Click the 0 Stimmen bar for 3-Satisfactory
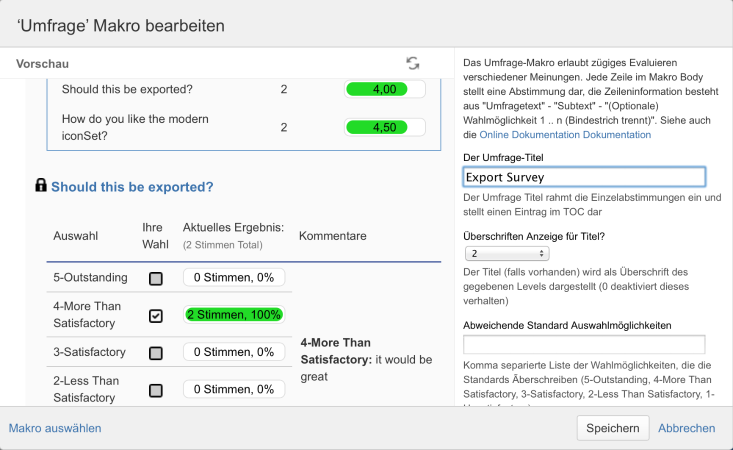This screenshot has width=733, height=450. pos(234,352)
